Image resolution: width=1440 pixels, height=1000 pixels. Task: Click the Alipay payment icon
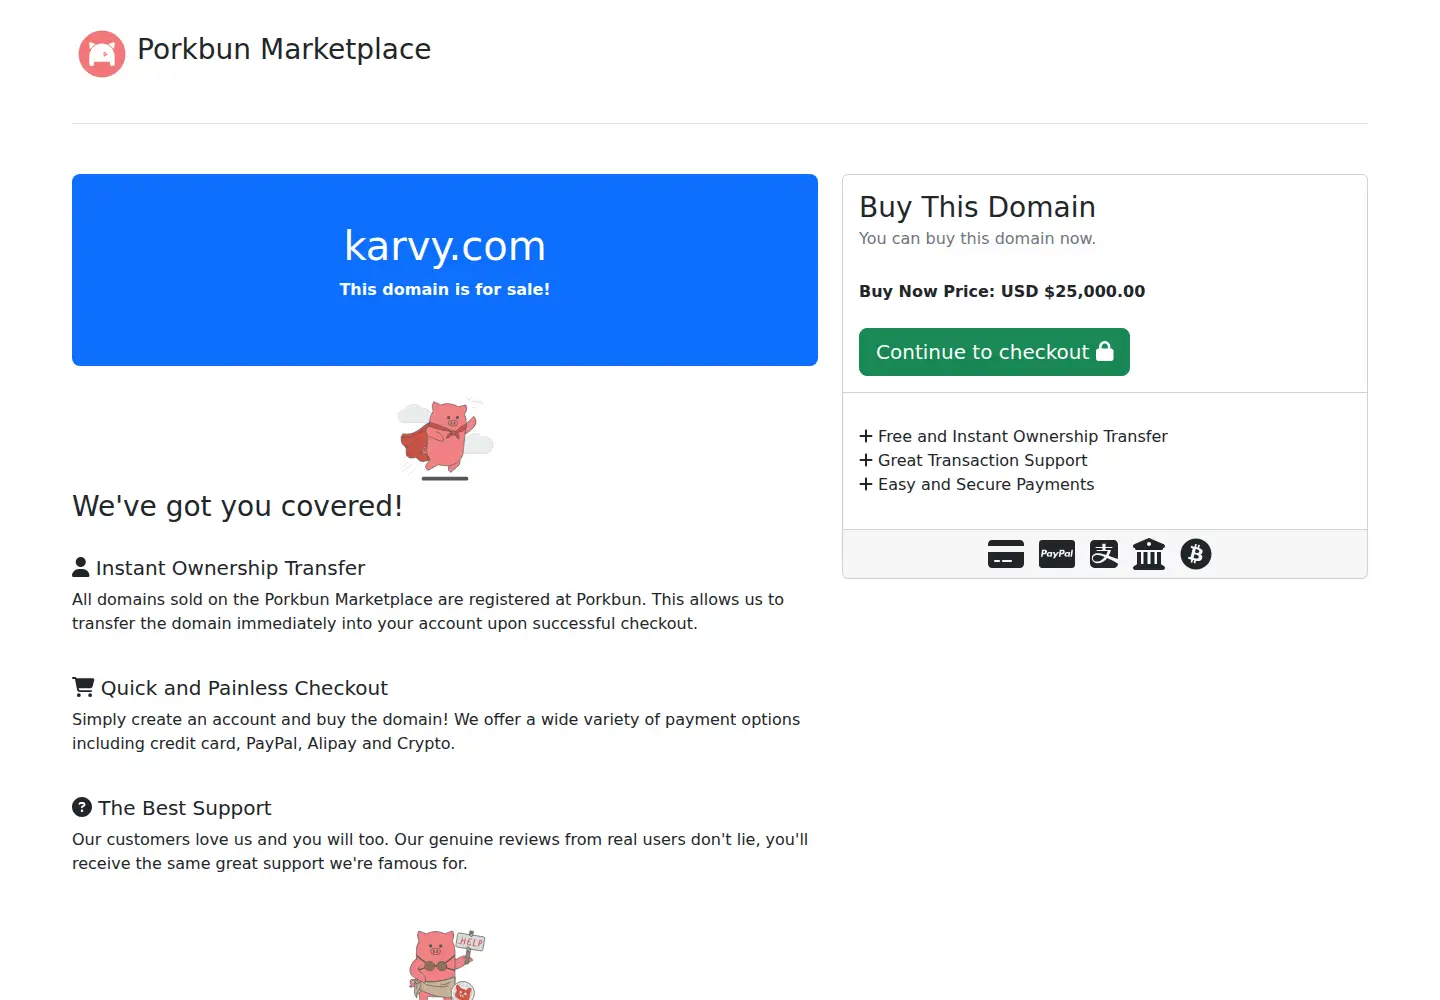pyautogui.click(x=1104, y=554)
